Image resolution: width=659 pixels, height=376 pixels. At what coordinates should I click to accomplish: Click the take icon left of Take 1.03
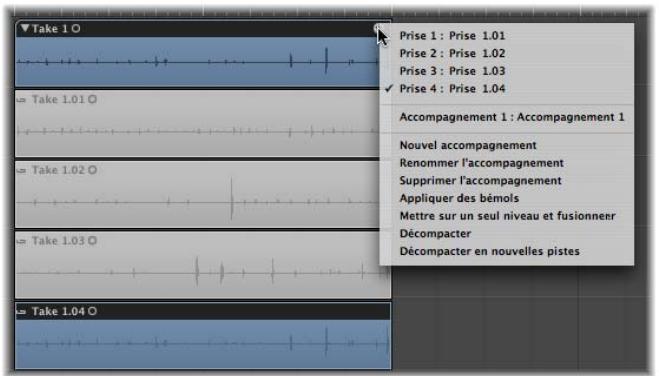(x=21, y=241)
